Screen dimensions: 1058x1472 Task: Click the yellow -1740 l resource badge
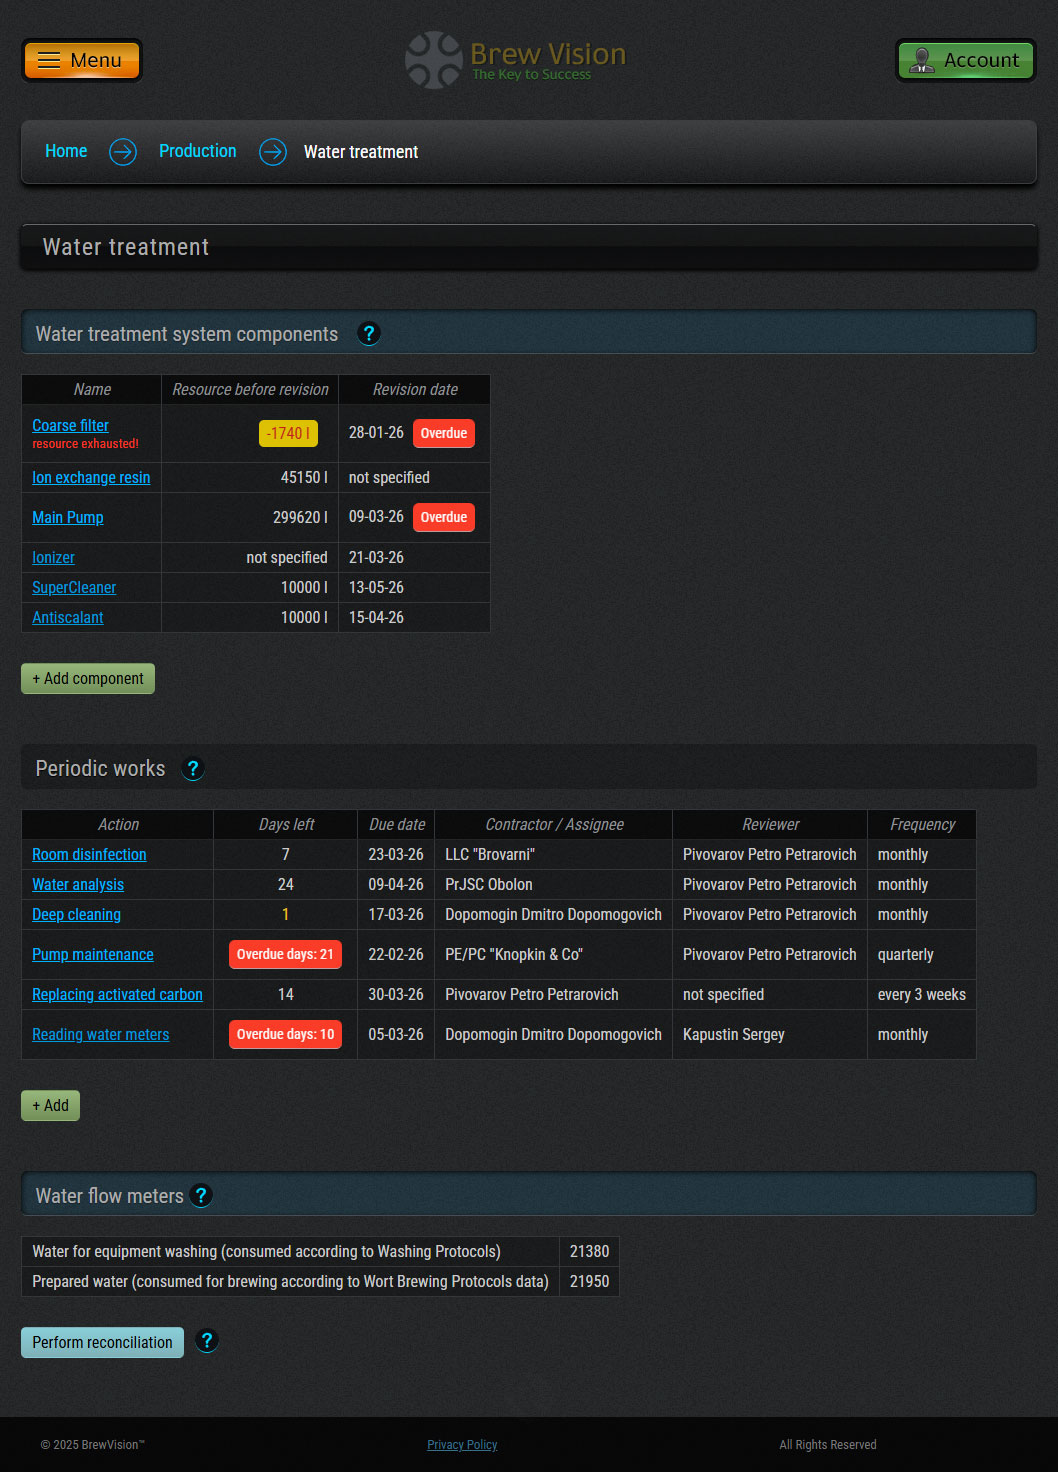(288, 433)
